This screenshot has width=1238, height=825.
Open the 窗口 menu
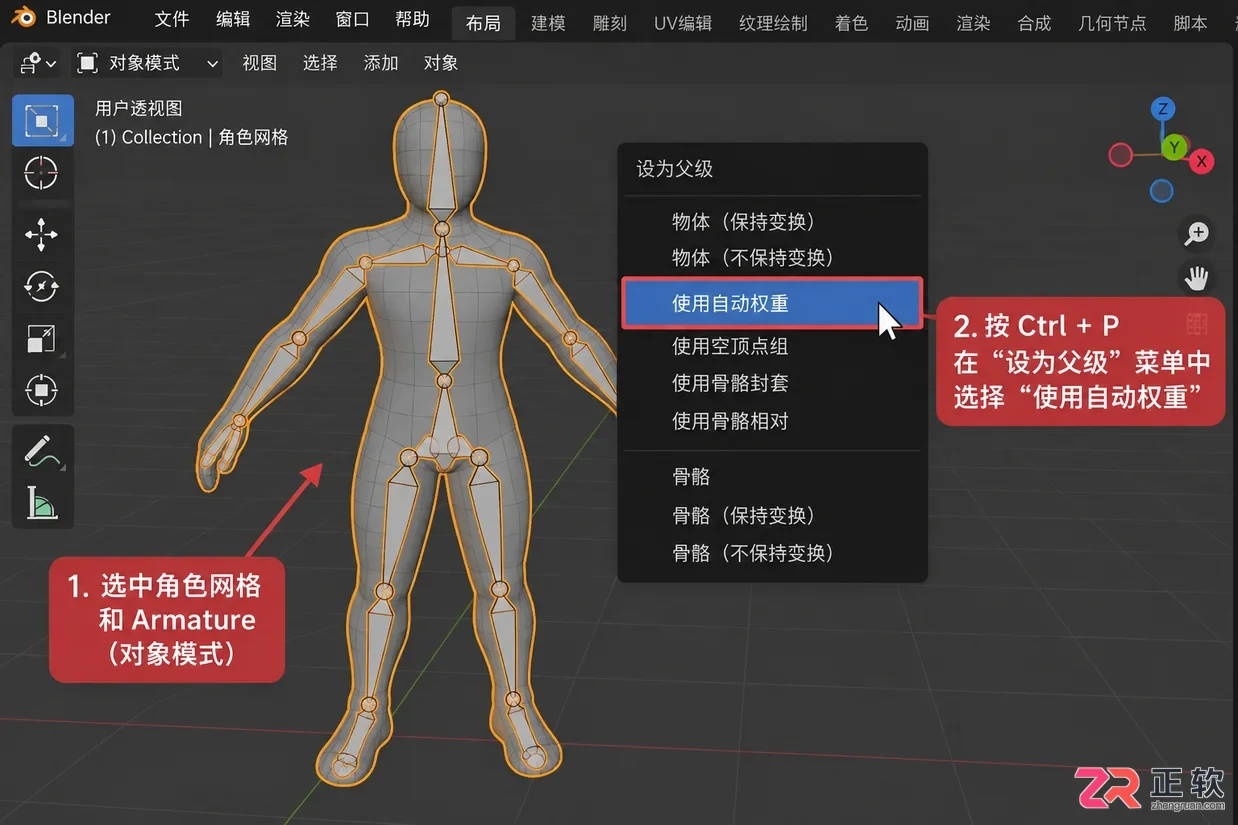[x=352, y=20]
